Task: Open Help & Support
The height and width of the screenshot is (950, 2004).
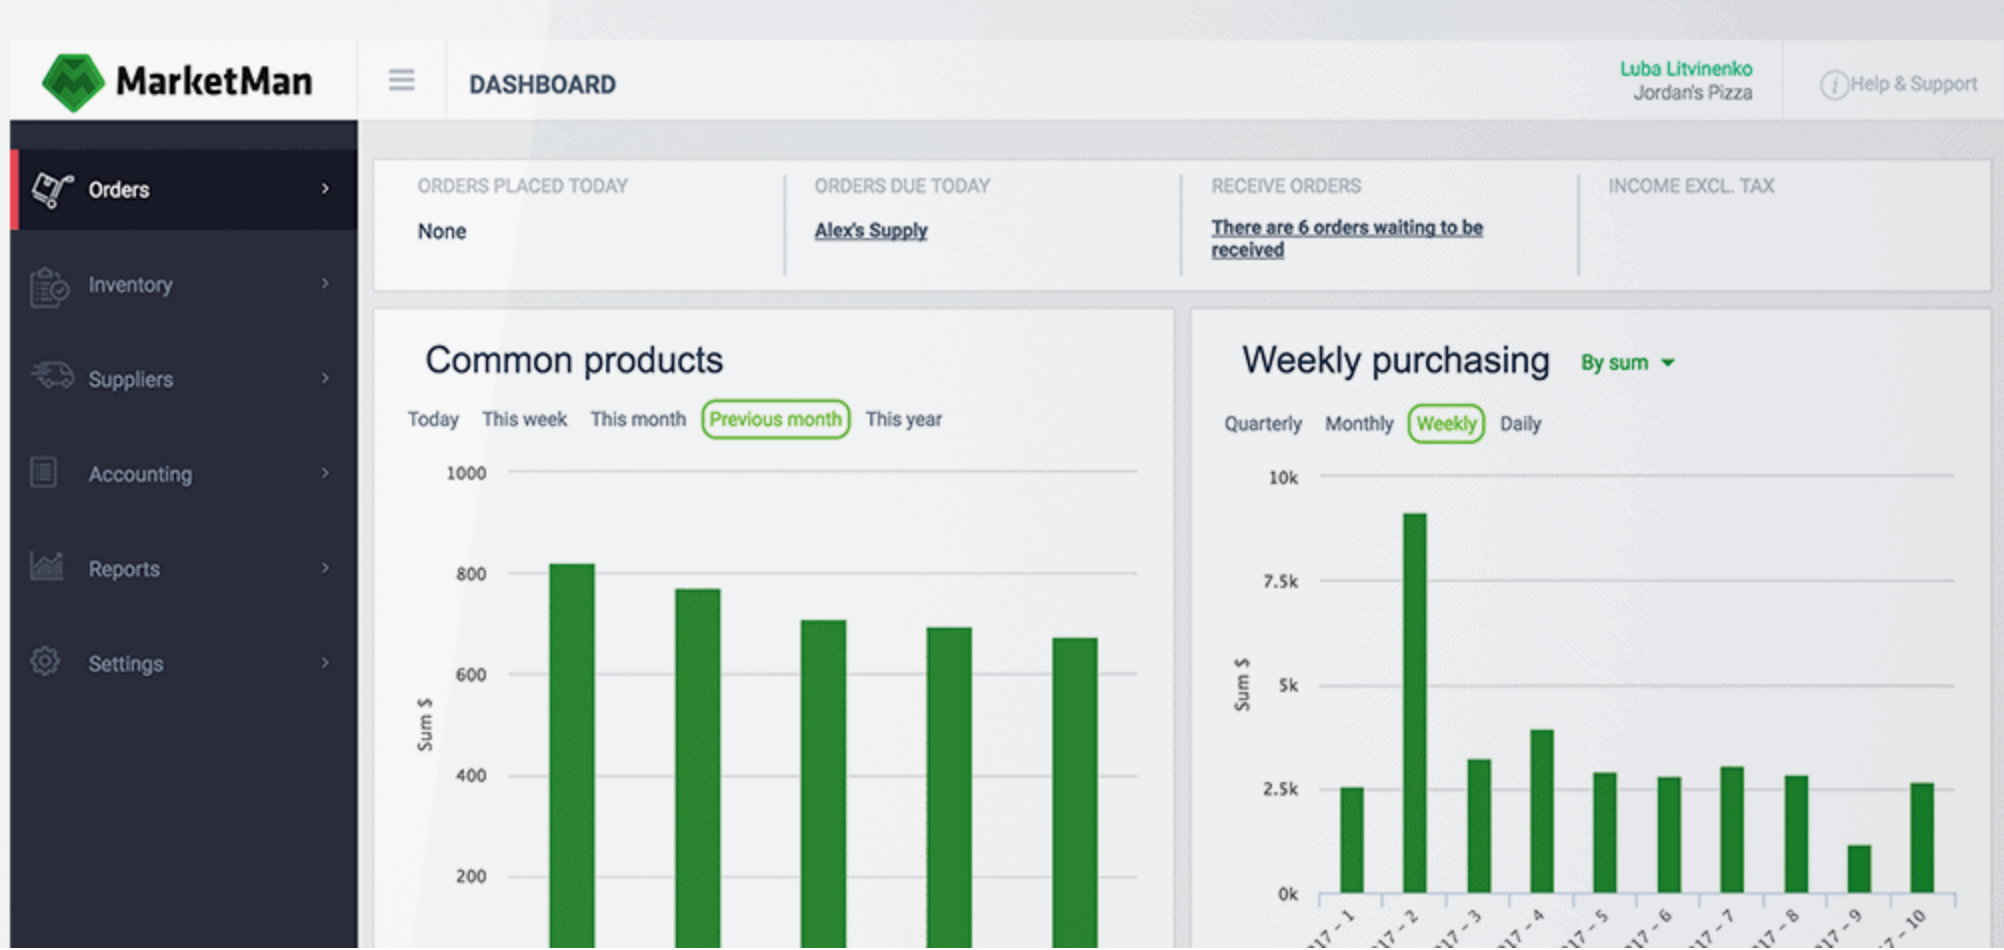Action: [x=1898, y=84]
